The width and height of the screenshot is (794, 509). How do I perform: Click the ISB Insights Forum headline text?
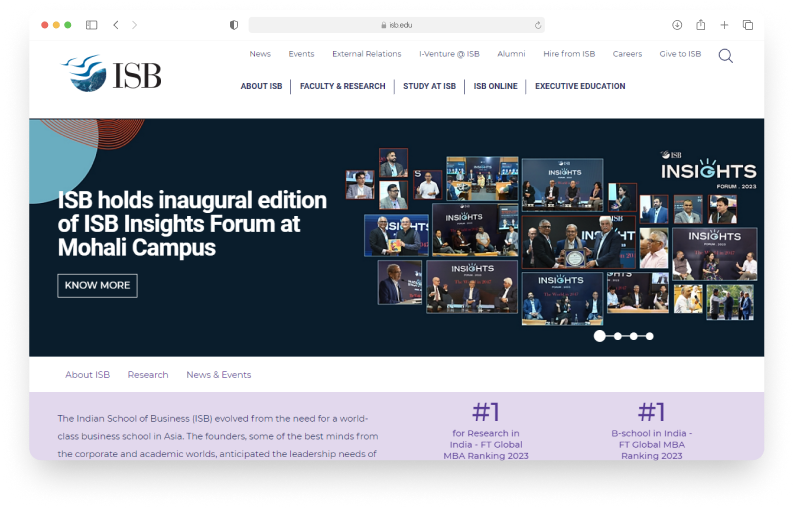pyautogui.click(x=192, y=224)
